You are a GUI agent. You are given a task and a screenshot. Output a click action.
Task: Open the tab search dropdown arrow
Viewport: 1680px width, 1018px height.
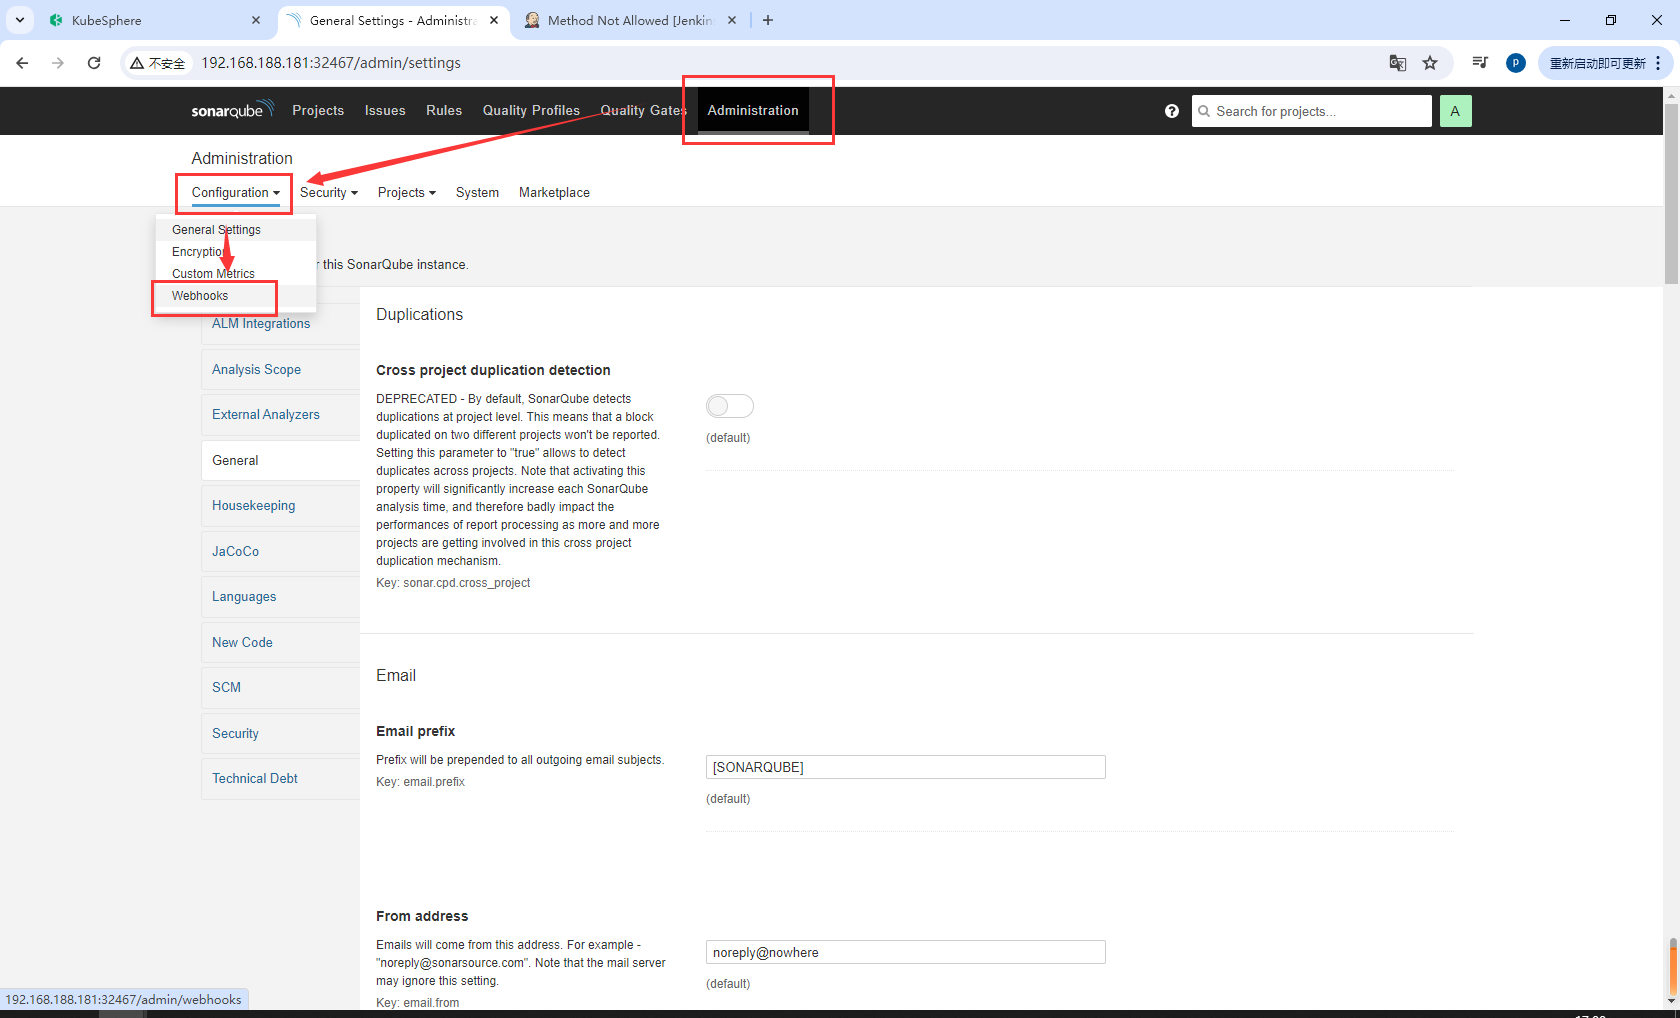pyautogui.click(x=20, y=20)
